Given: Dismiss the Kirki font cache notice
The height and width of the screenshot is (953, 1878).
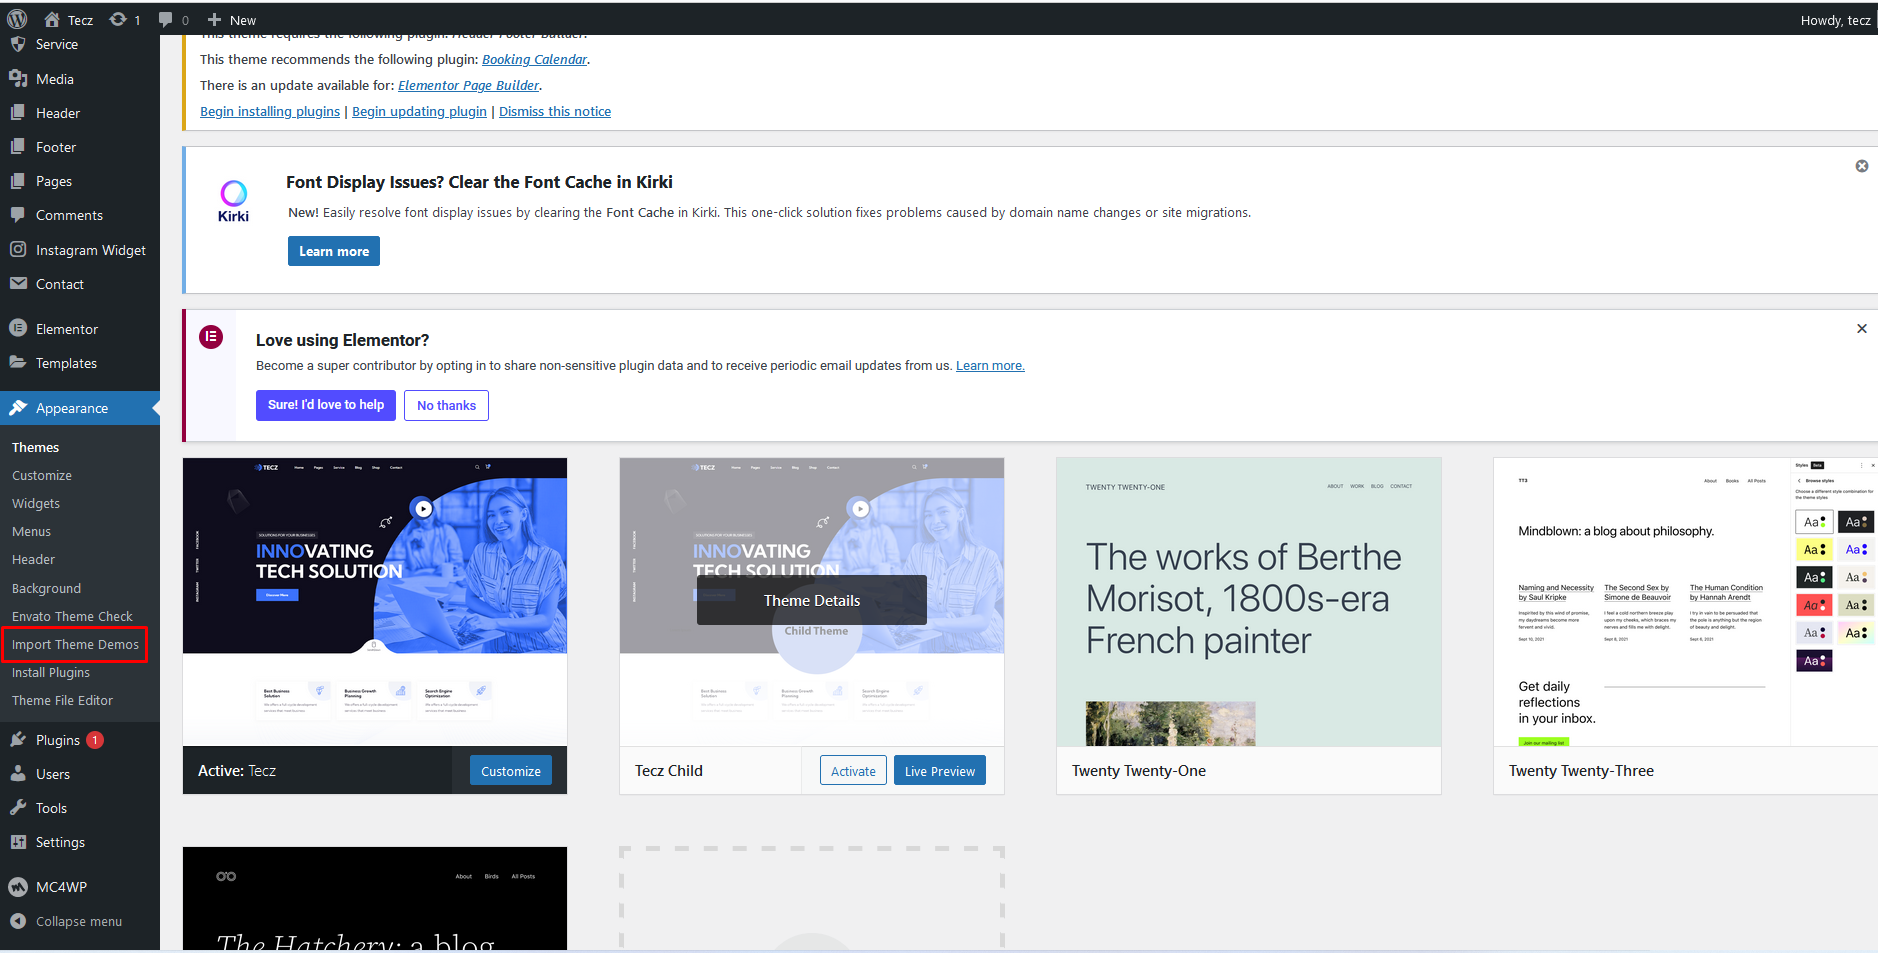Looking at the screenshot, I should pyautogui.click(x=1861, y=166).
